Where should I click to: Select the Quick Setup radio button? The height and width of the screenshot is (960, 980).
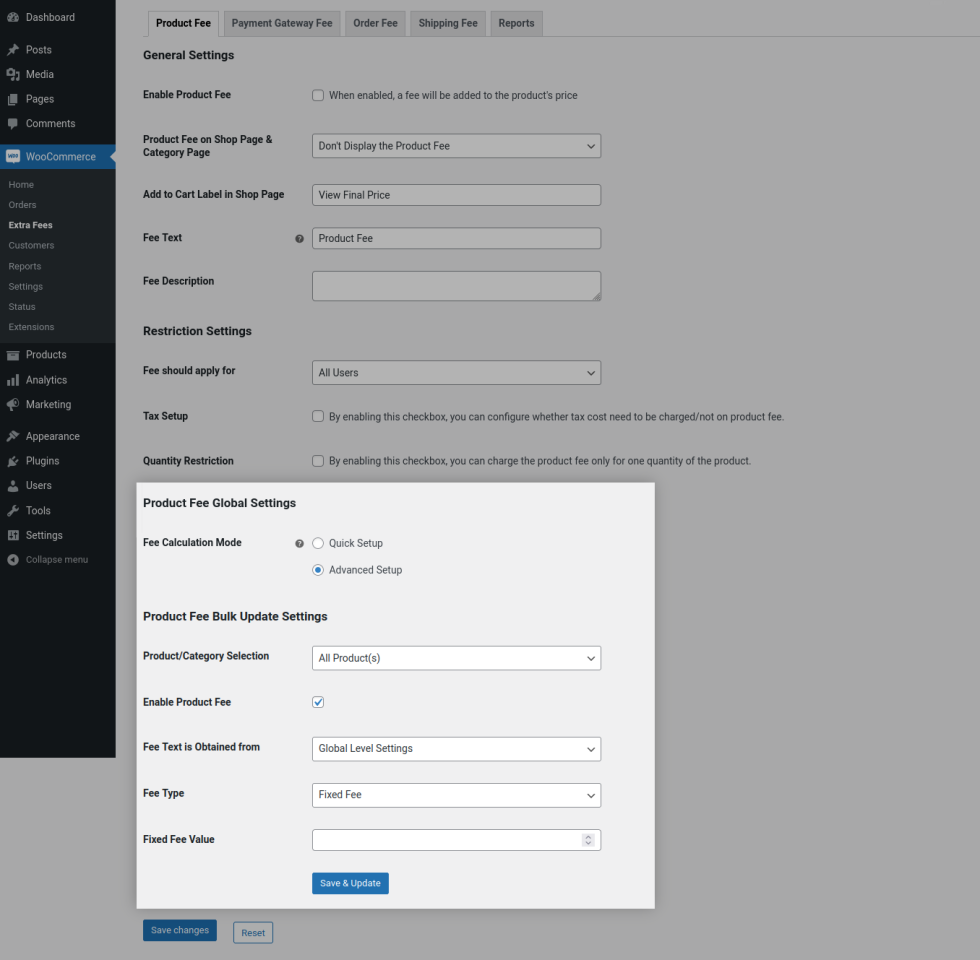coord(318,543)
